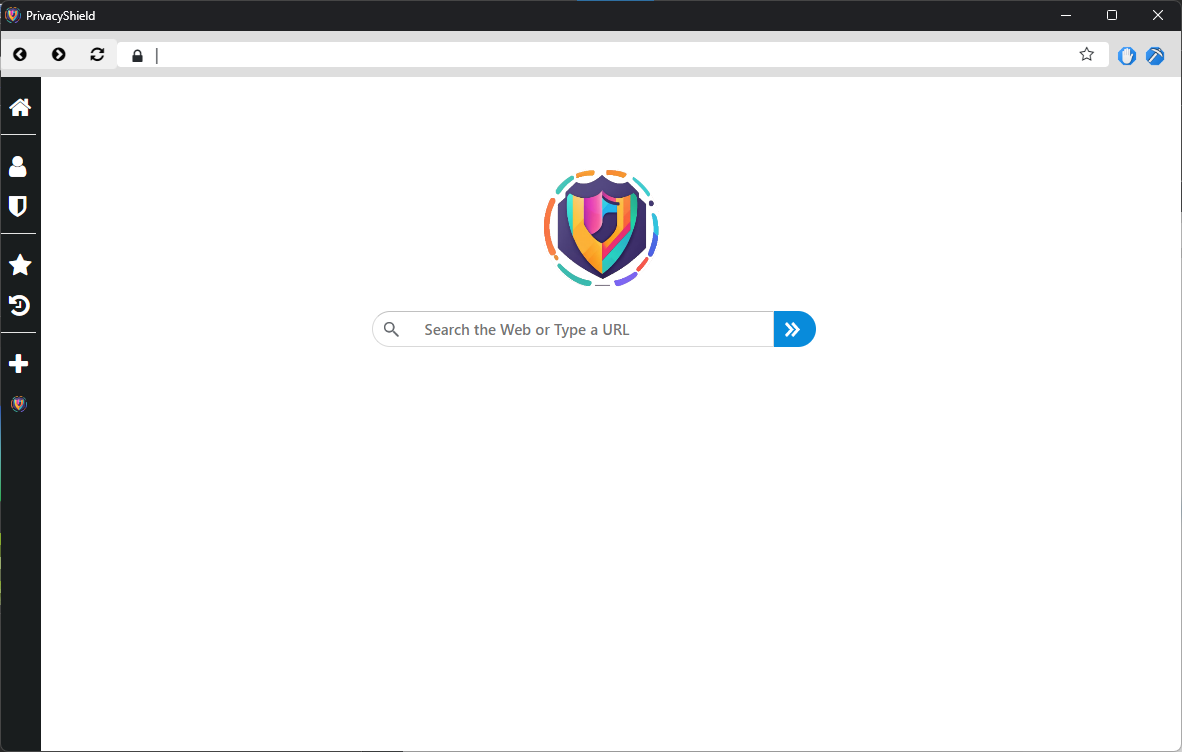The width and height of the screenshot is (1182, 752).
Task: Focus the address bar field
Action: [612, 55]
